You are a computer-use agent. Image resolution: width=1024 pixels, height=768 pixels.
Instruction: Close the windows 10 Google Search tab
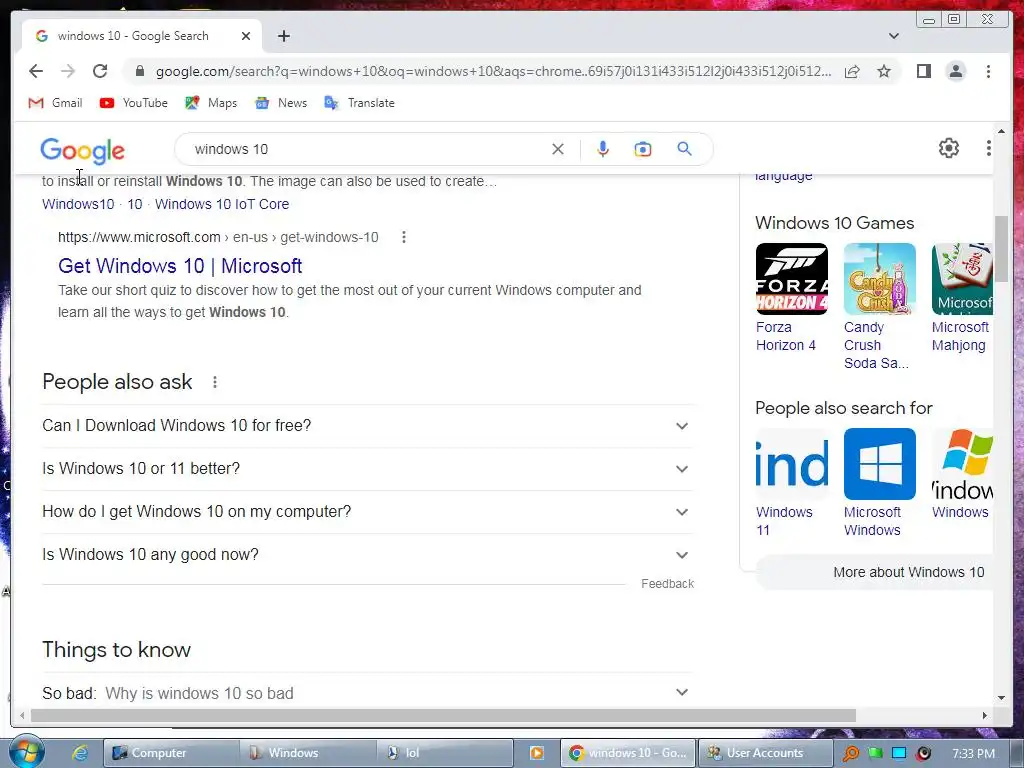point(246,36)
